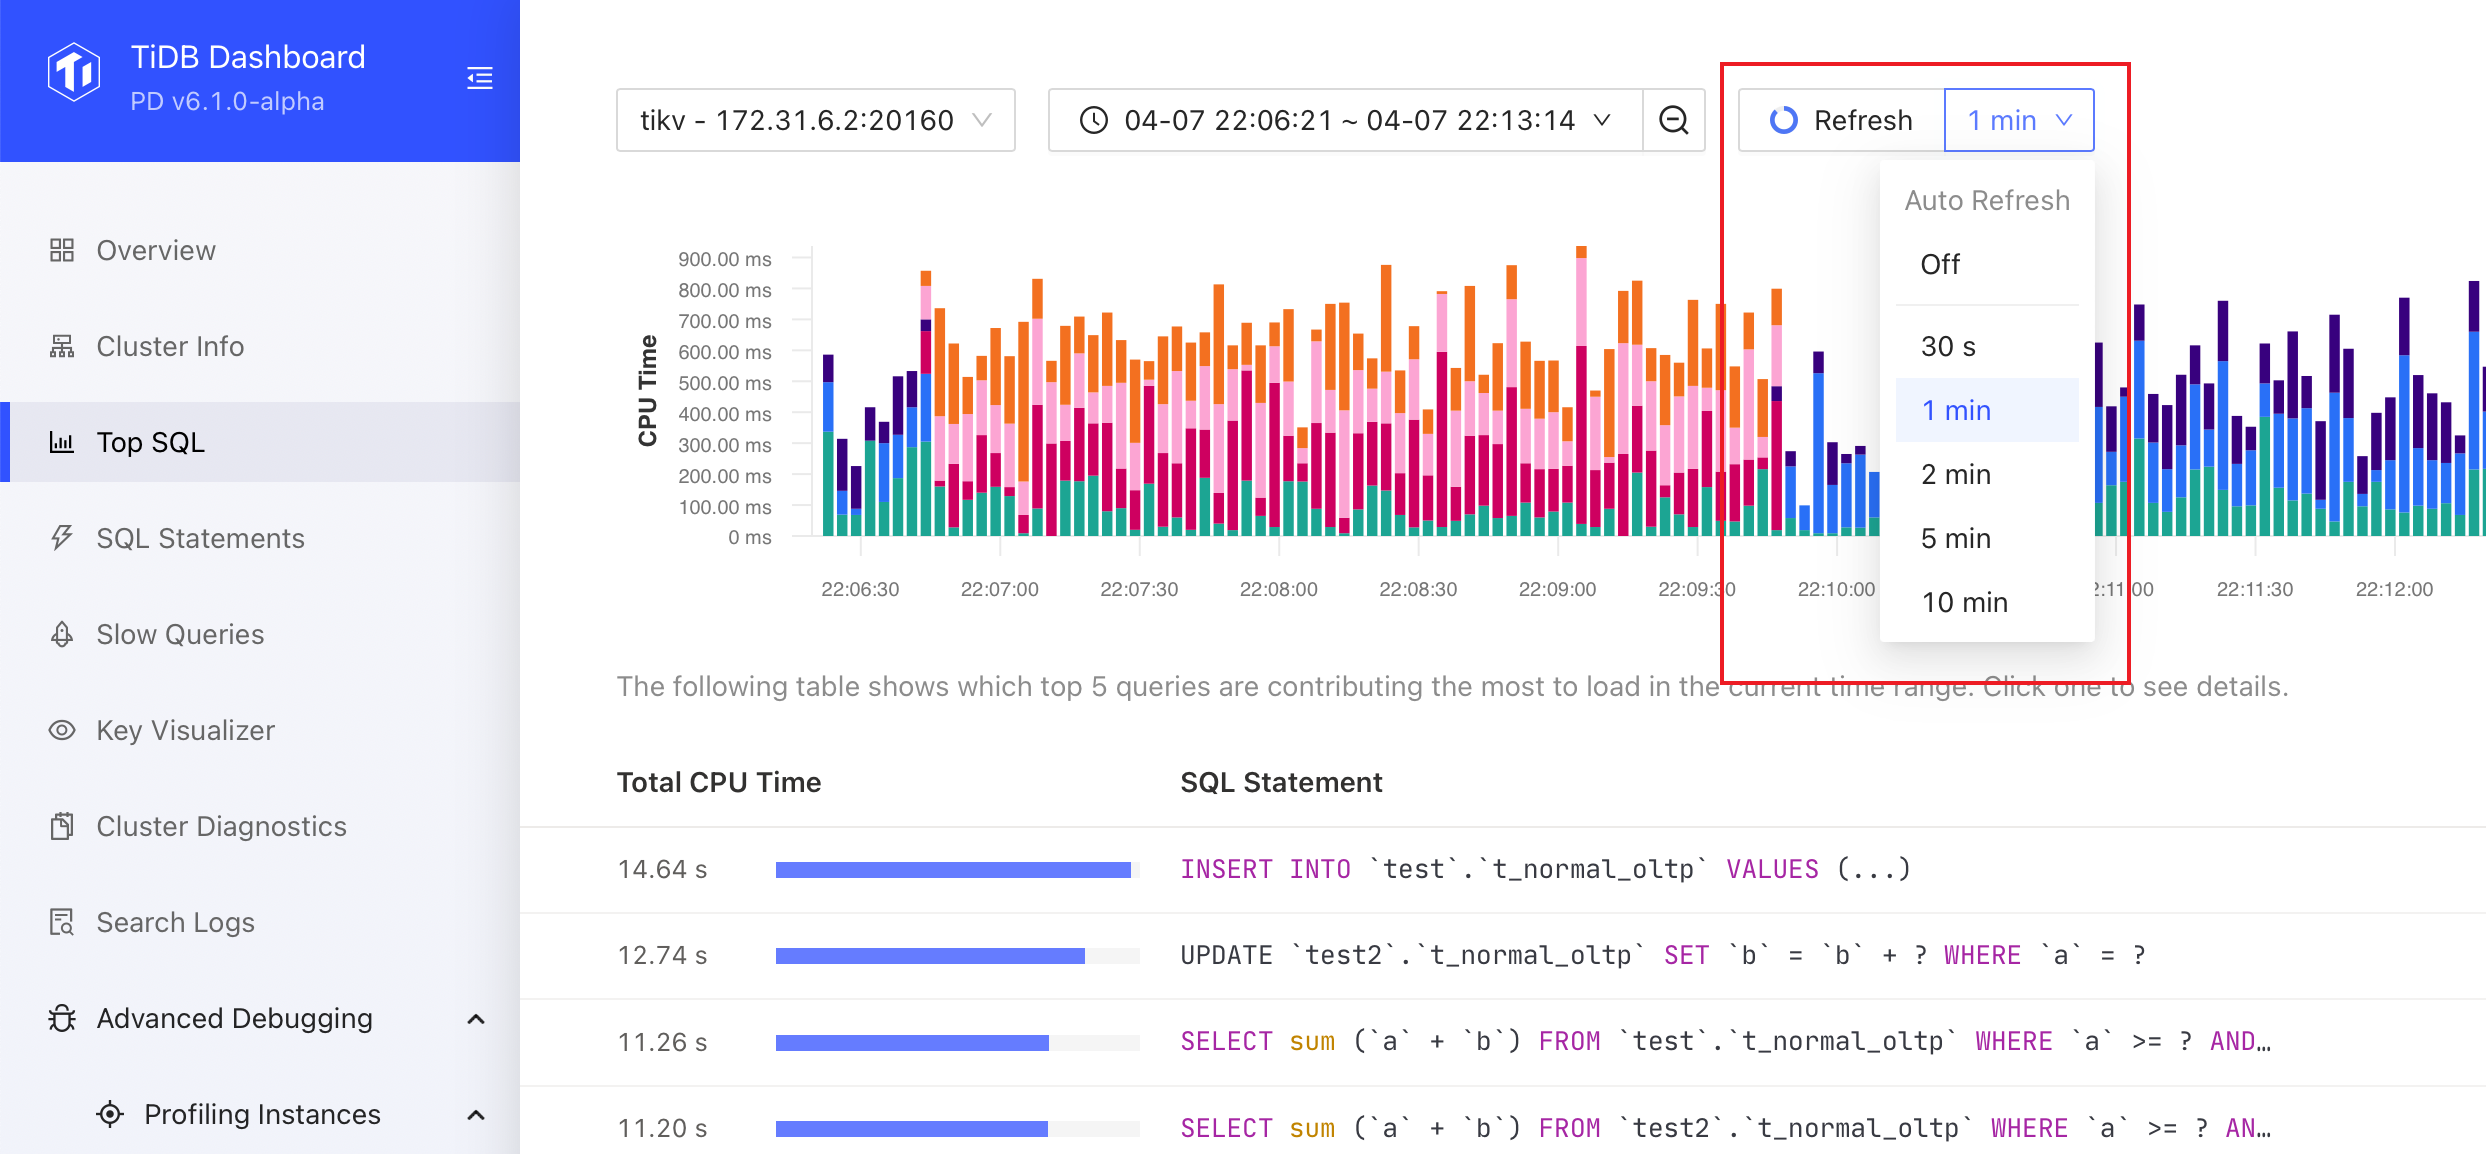This screenshot has width=2486, height=1154.
Task: Click the Search Logs icon
Action: pyautogui.click(x=62, y=922)
